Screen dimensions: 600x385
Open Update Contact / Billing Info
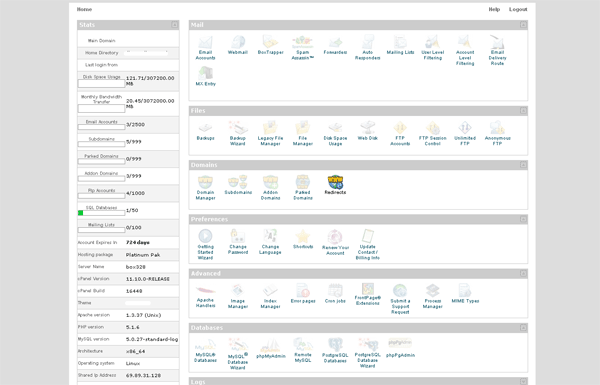[367, 245]
